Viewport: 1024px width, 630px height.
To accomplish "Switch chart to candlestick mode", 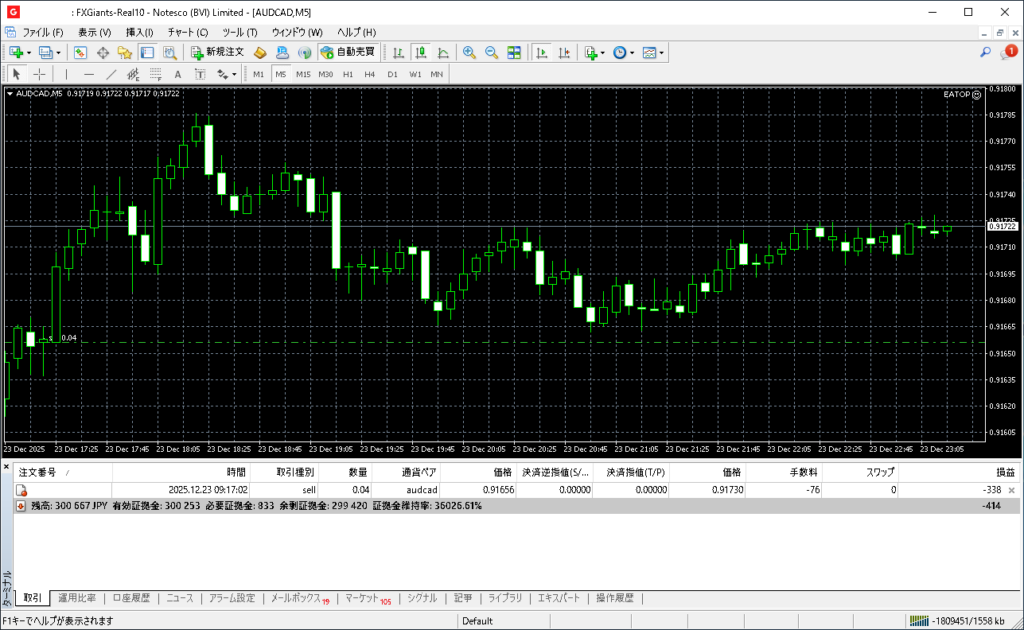I will tap(421, 52).
